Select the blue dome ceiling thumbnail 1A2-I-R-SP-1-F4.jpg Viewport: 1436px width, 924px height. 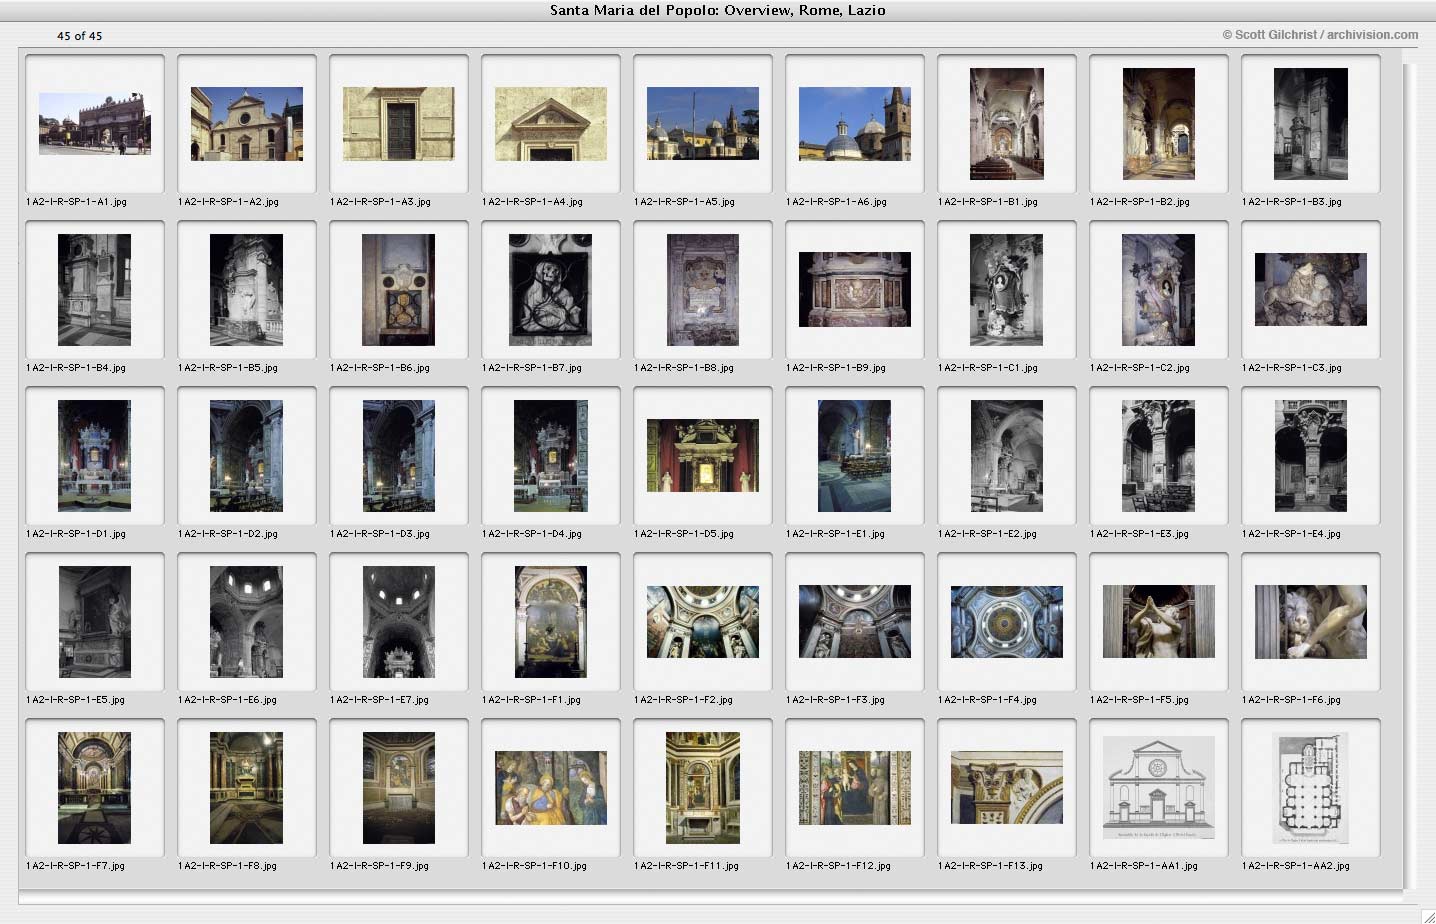tap(1007, 622)
